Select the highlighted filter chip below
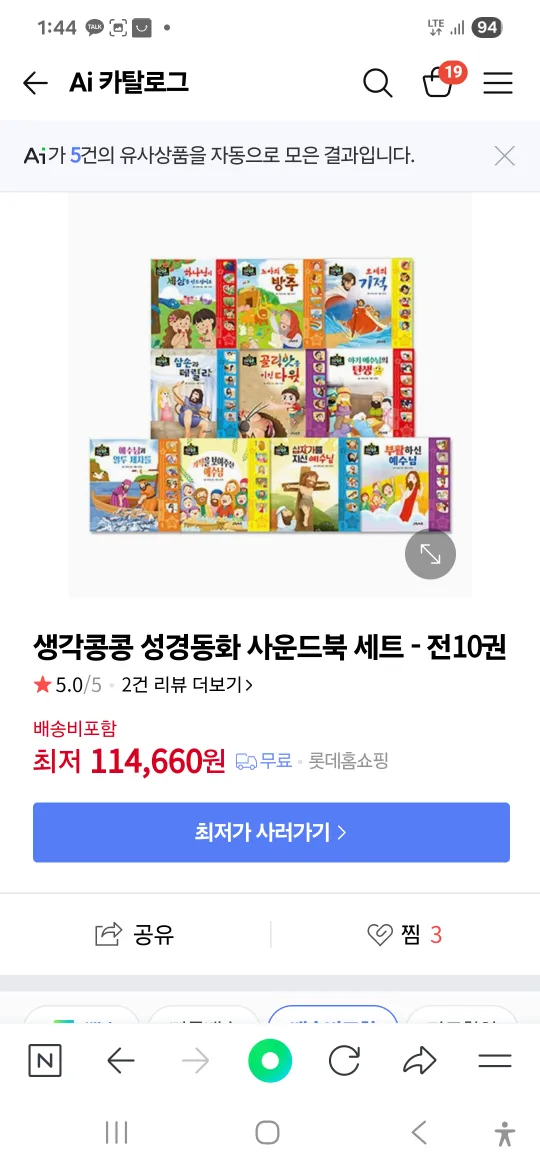Viewport: 540px width, 1170px height. (333, 1015)
